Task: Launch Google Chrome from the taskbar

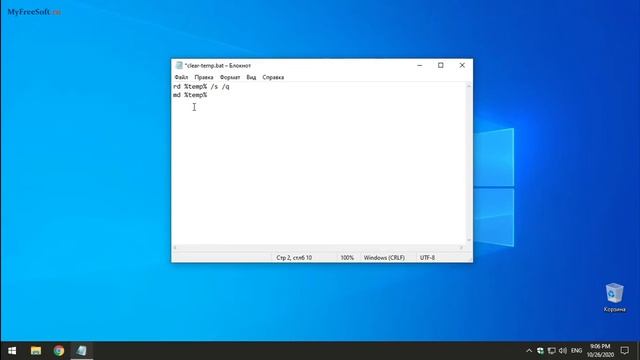Action: [x=59, y=351]
